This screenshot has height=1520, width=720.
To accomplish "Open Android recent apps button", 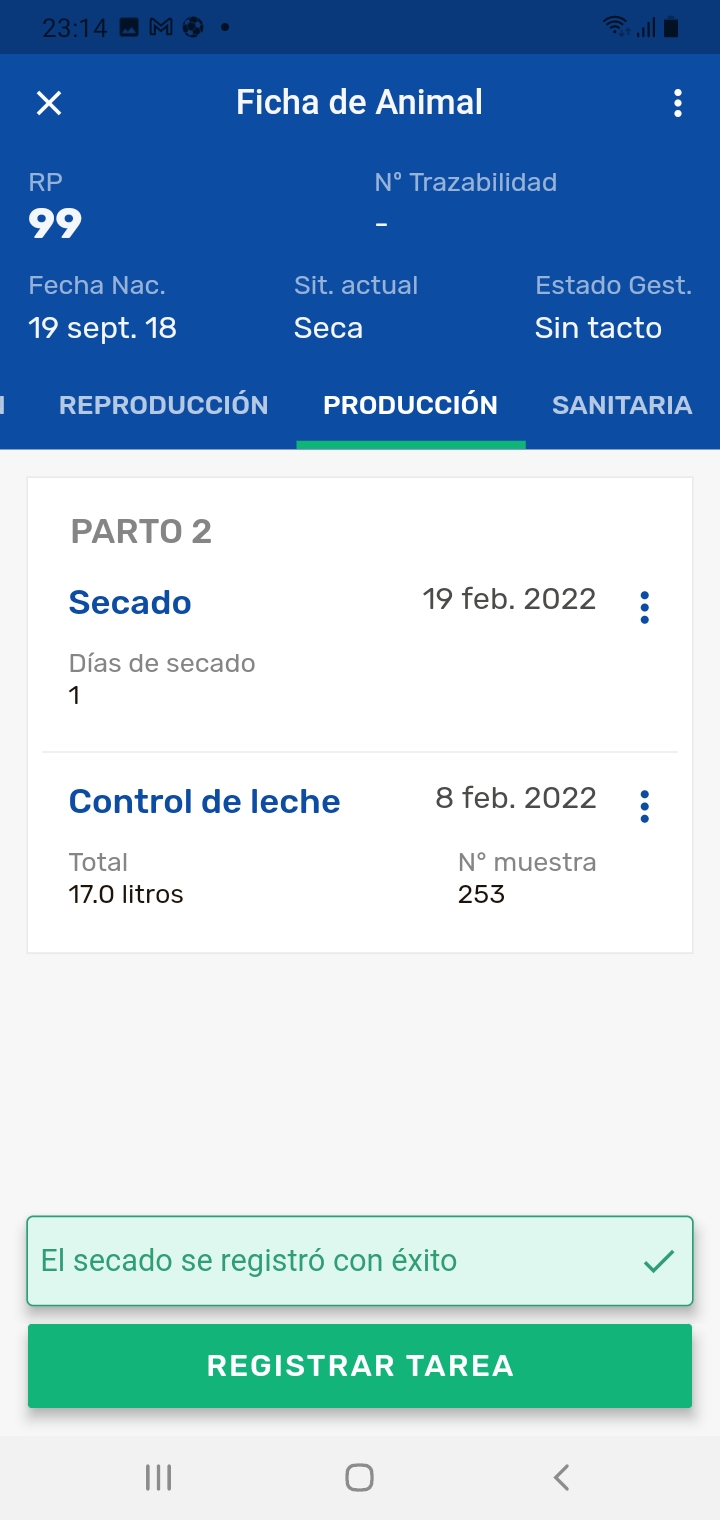I will click(159, 1477).
